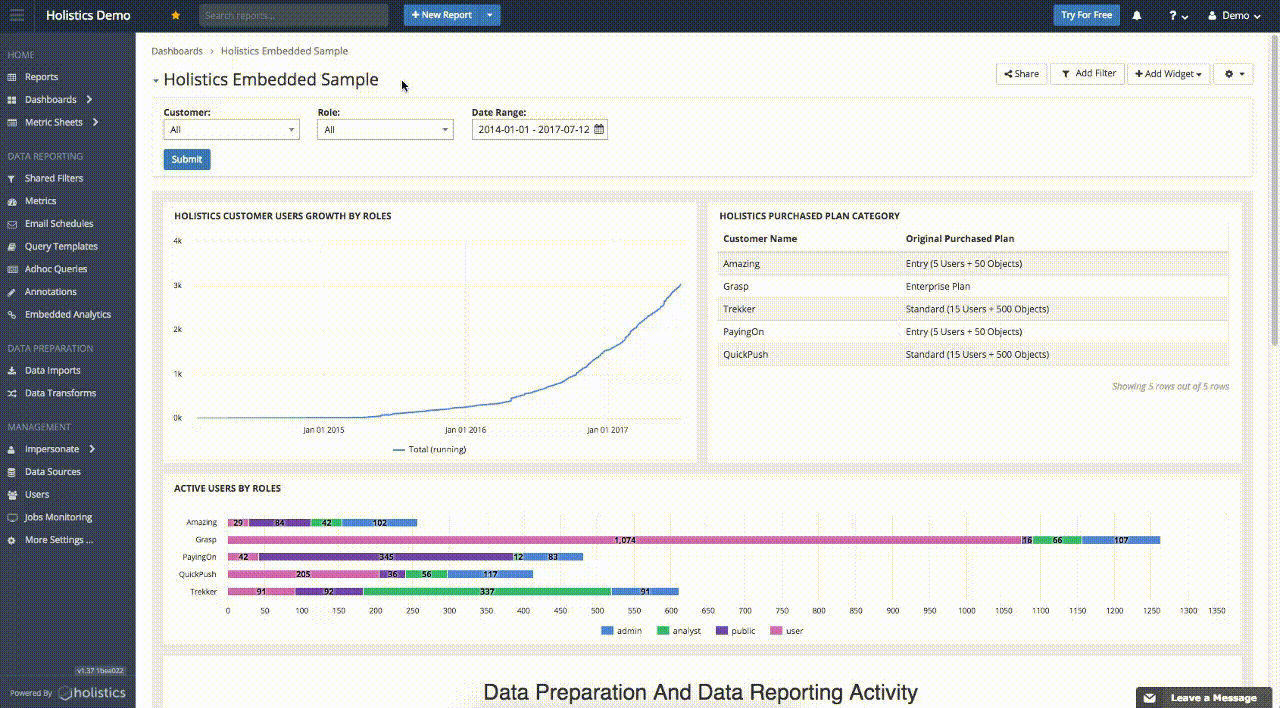Screen dimensions: 1280x708
Task: Open Data Imports in the sidebar
Action: point(52,371)
